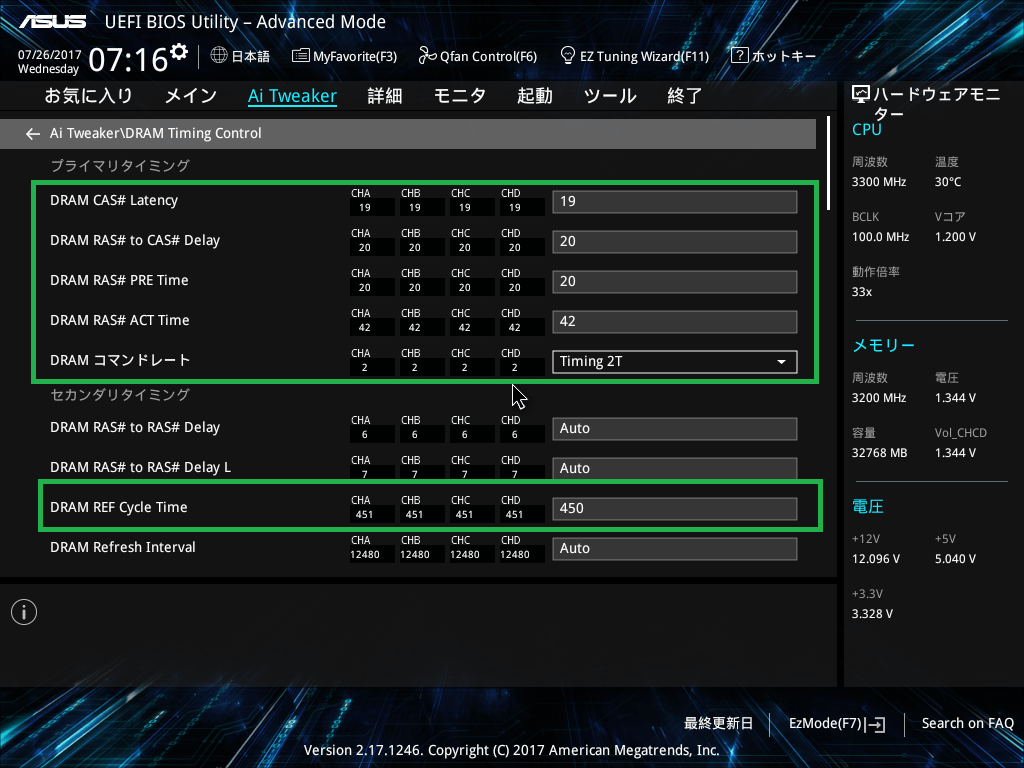
Task: Open the 詳細 tab
Action: 385,96
